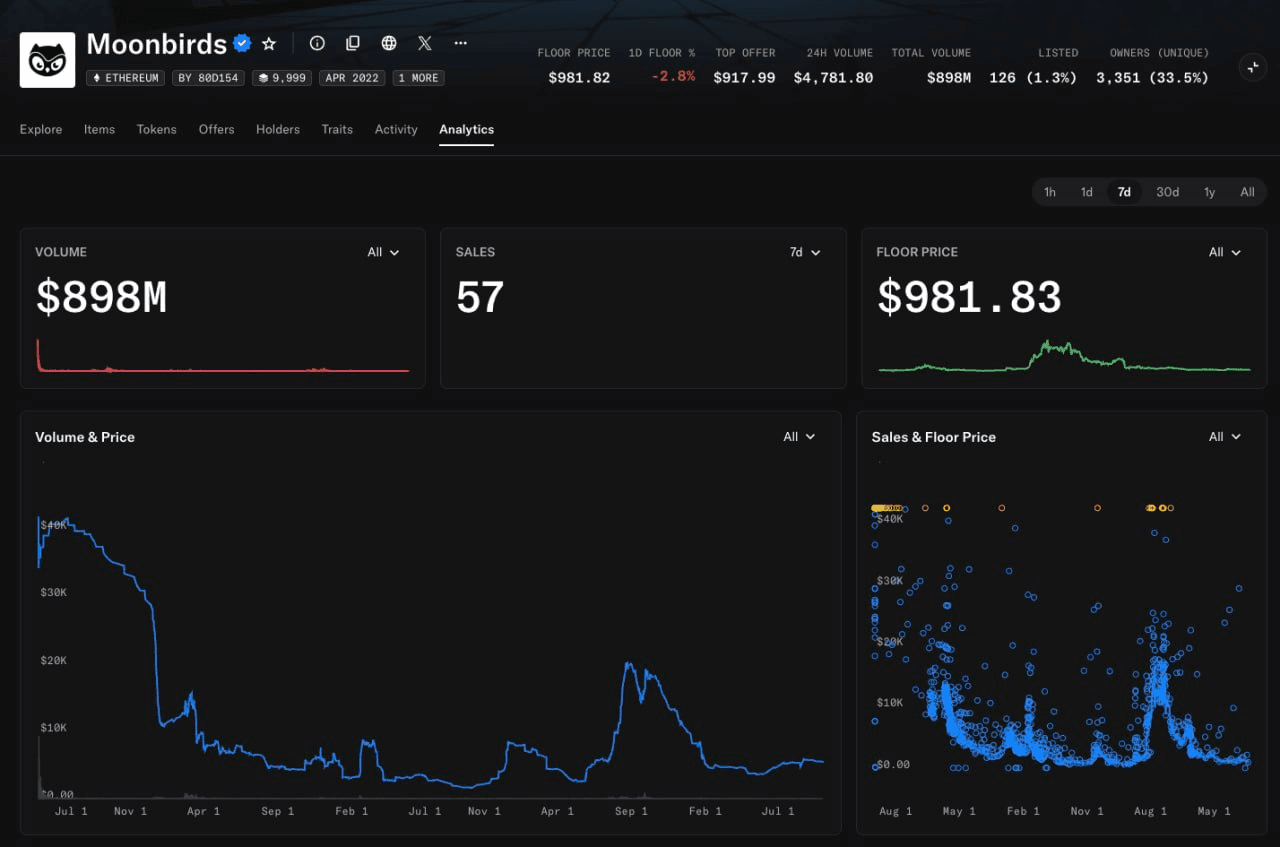Click the APR 2022 date chip
1280x847 pixels.
(x=352, y=78)
